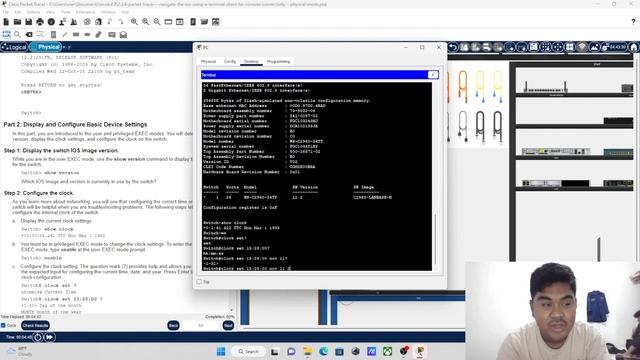The width and height of the screenshot is (640, 360).
Task: Click the Back button in instructions panel
Action: (173, 325)
